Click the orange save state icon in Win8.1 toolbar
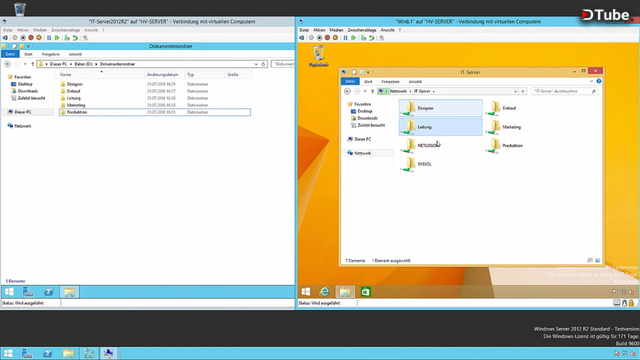The image size is (640, 360). coord(335,38)
